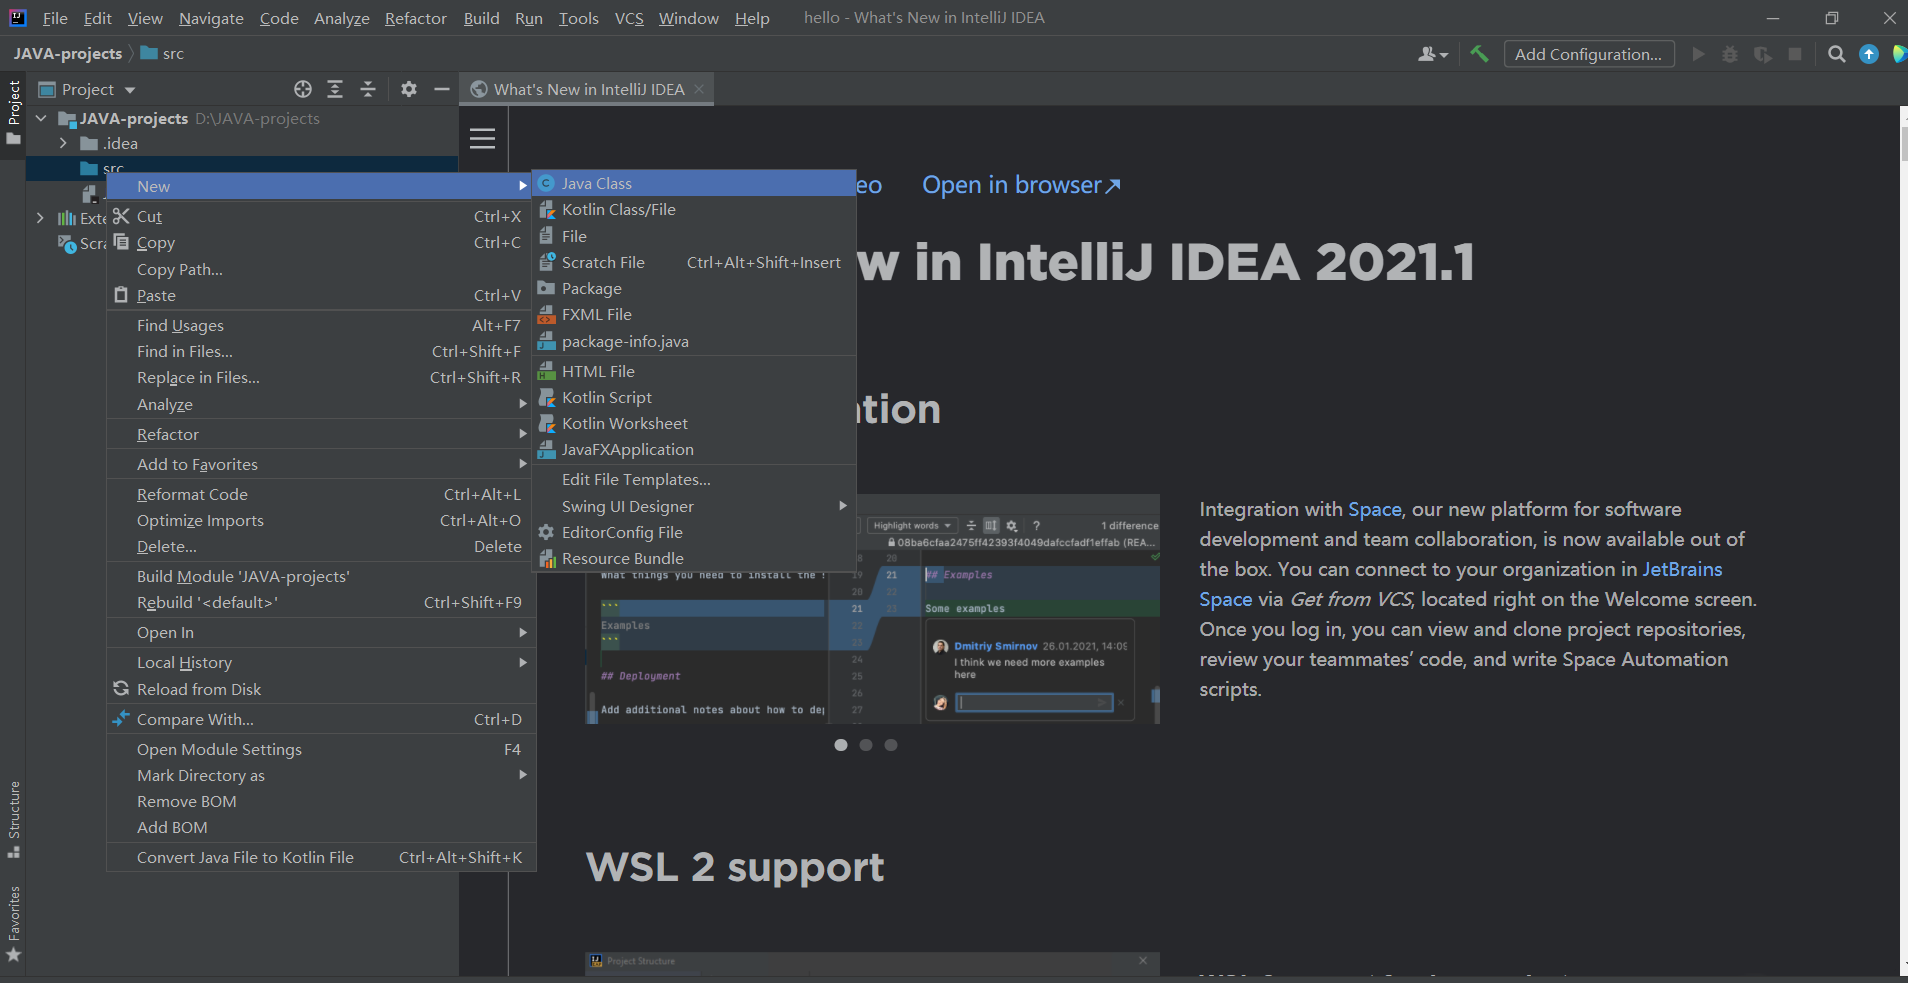Open the Navigate menu in menu bar
Viewport: 1908px width, 983px height.
coord(211,18)
